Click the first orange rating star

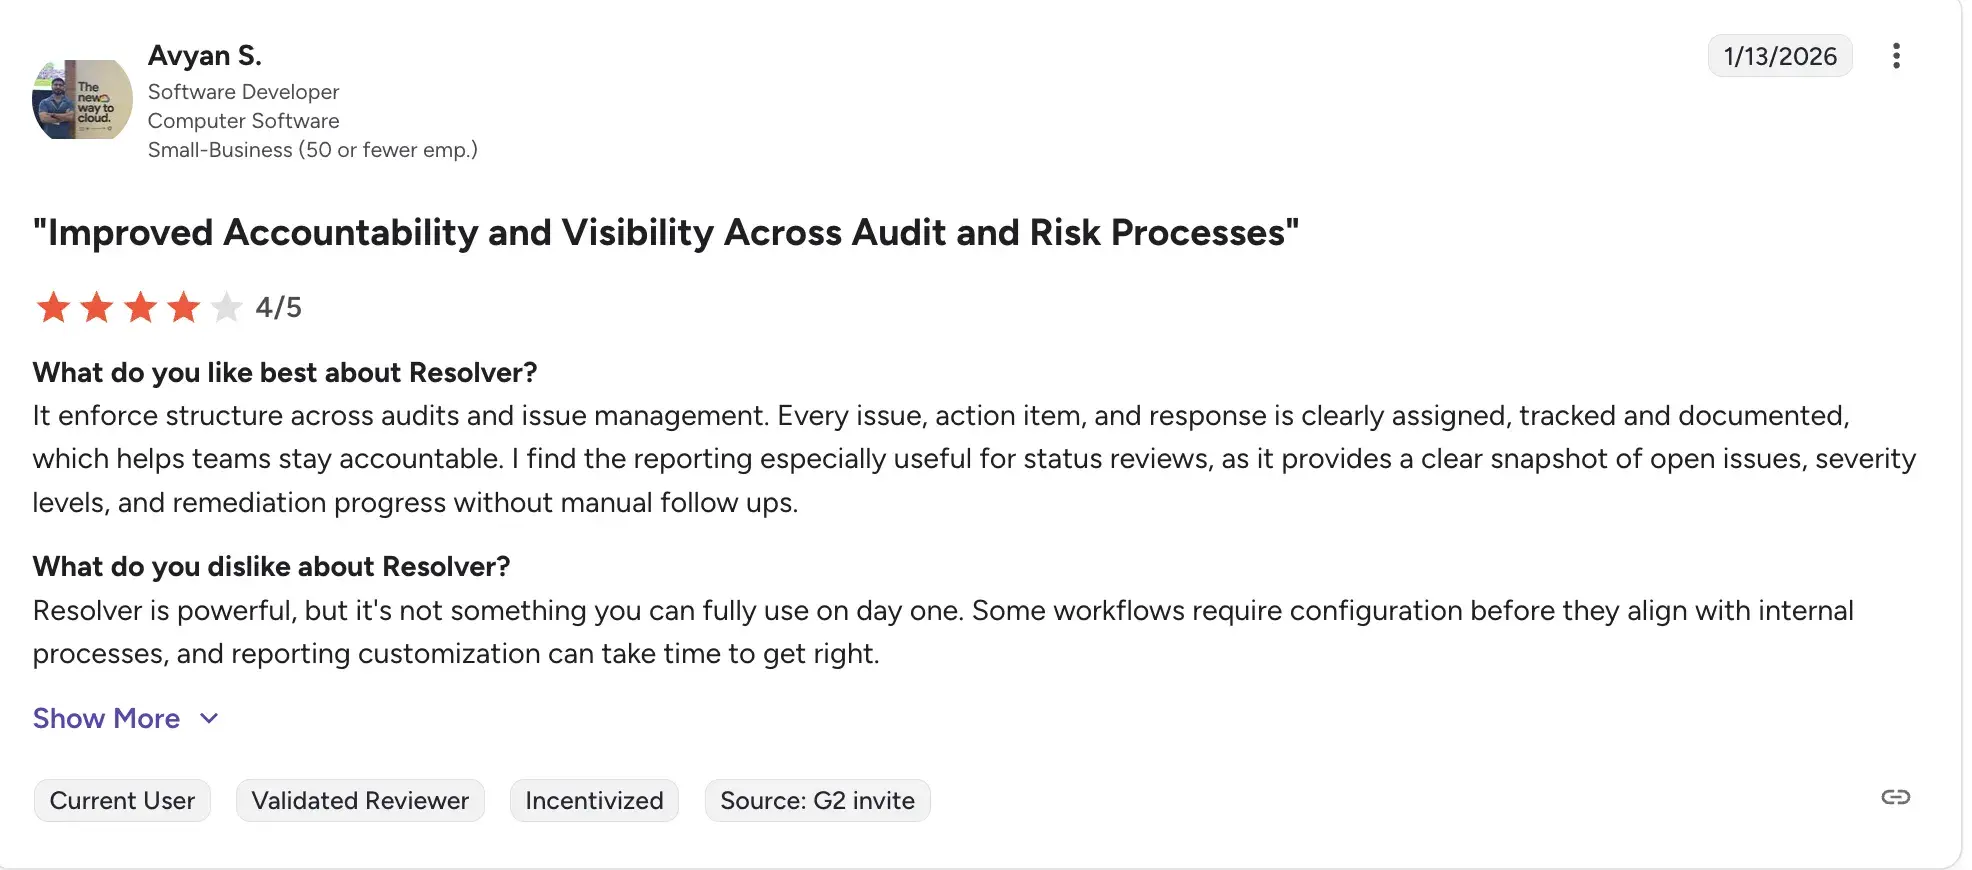click(x=53, y=307)
